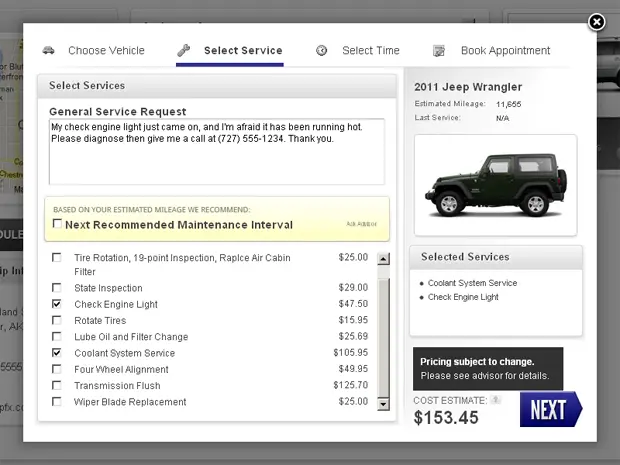Click the Select Services panel header
Screen dimensions: 620x465
(x=217, y=86)
